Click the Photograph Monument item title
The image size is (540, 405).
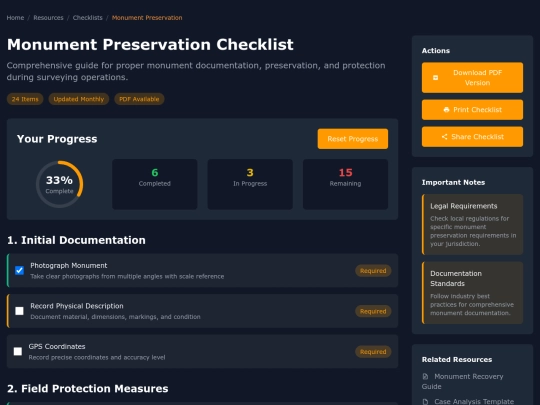tap(69, 266)
